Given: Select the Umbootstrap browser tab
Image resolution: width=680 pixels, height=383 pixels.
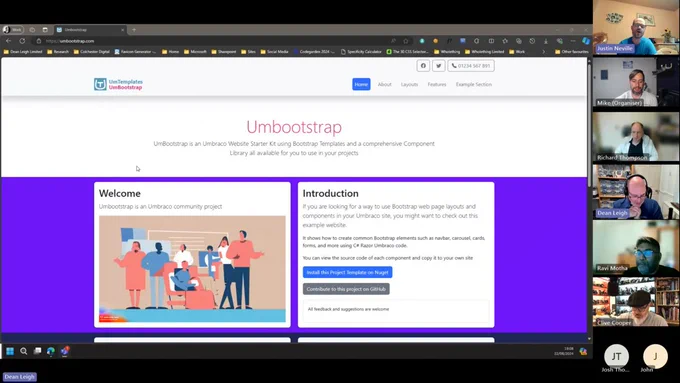Looking at the screenshot, I should point(90,29).
